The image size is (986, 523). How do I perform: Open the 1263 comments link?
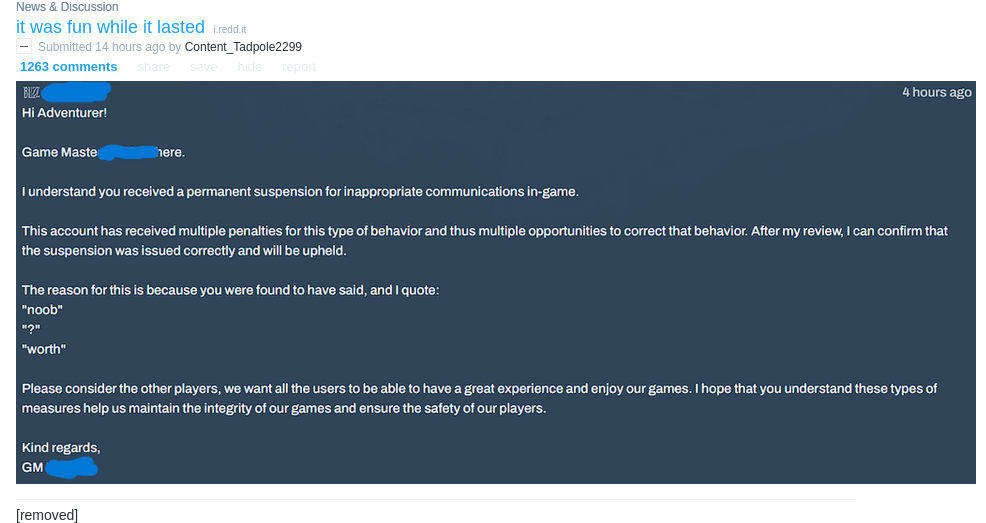coord(69,67)
